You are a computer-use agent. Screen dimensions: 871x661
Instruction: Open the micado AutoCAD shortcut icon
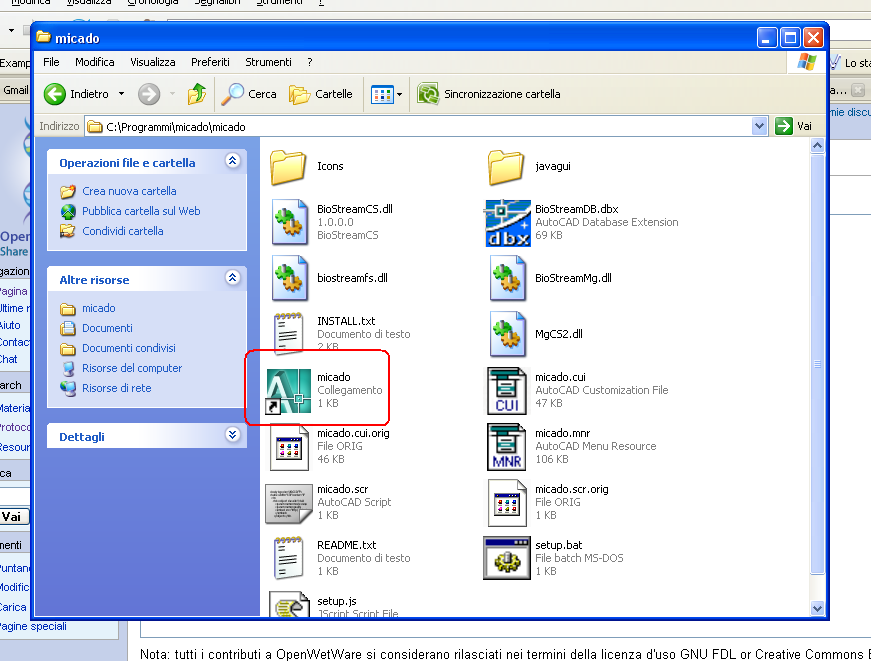(x=288, y=389)
